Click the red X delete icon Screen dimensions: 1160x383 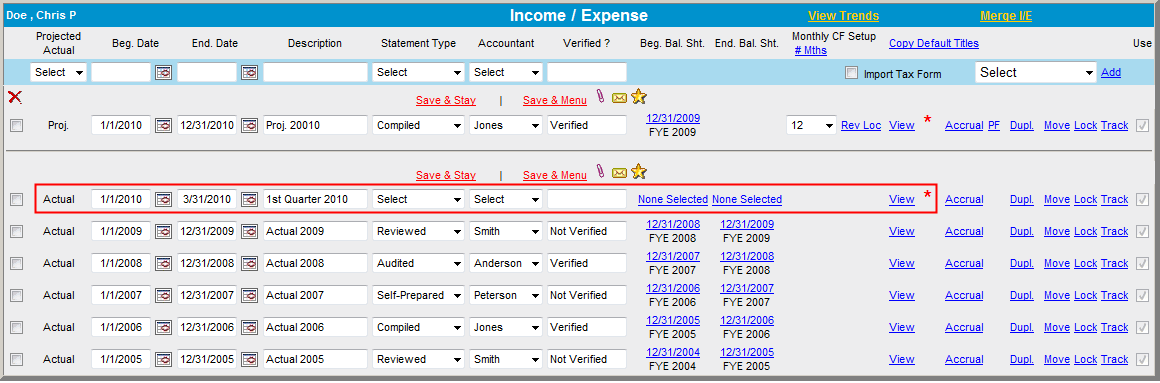tap(14, 97)
